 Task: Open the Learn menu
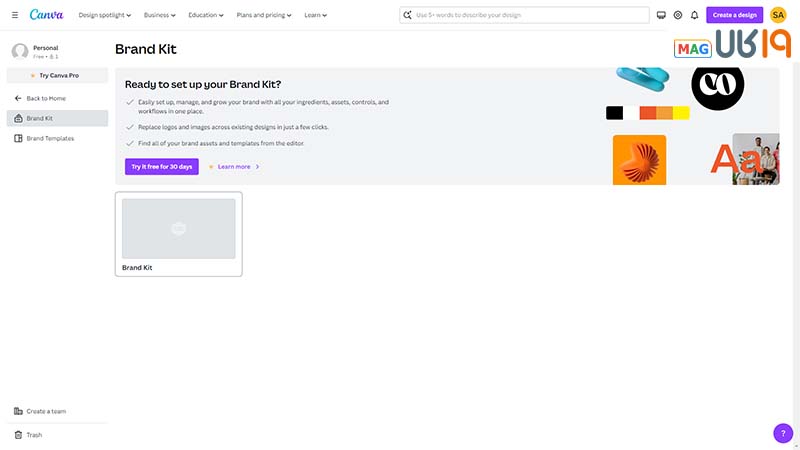click(x=316, y=15)
